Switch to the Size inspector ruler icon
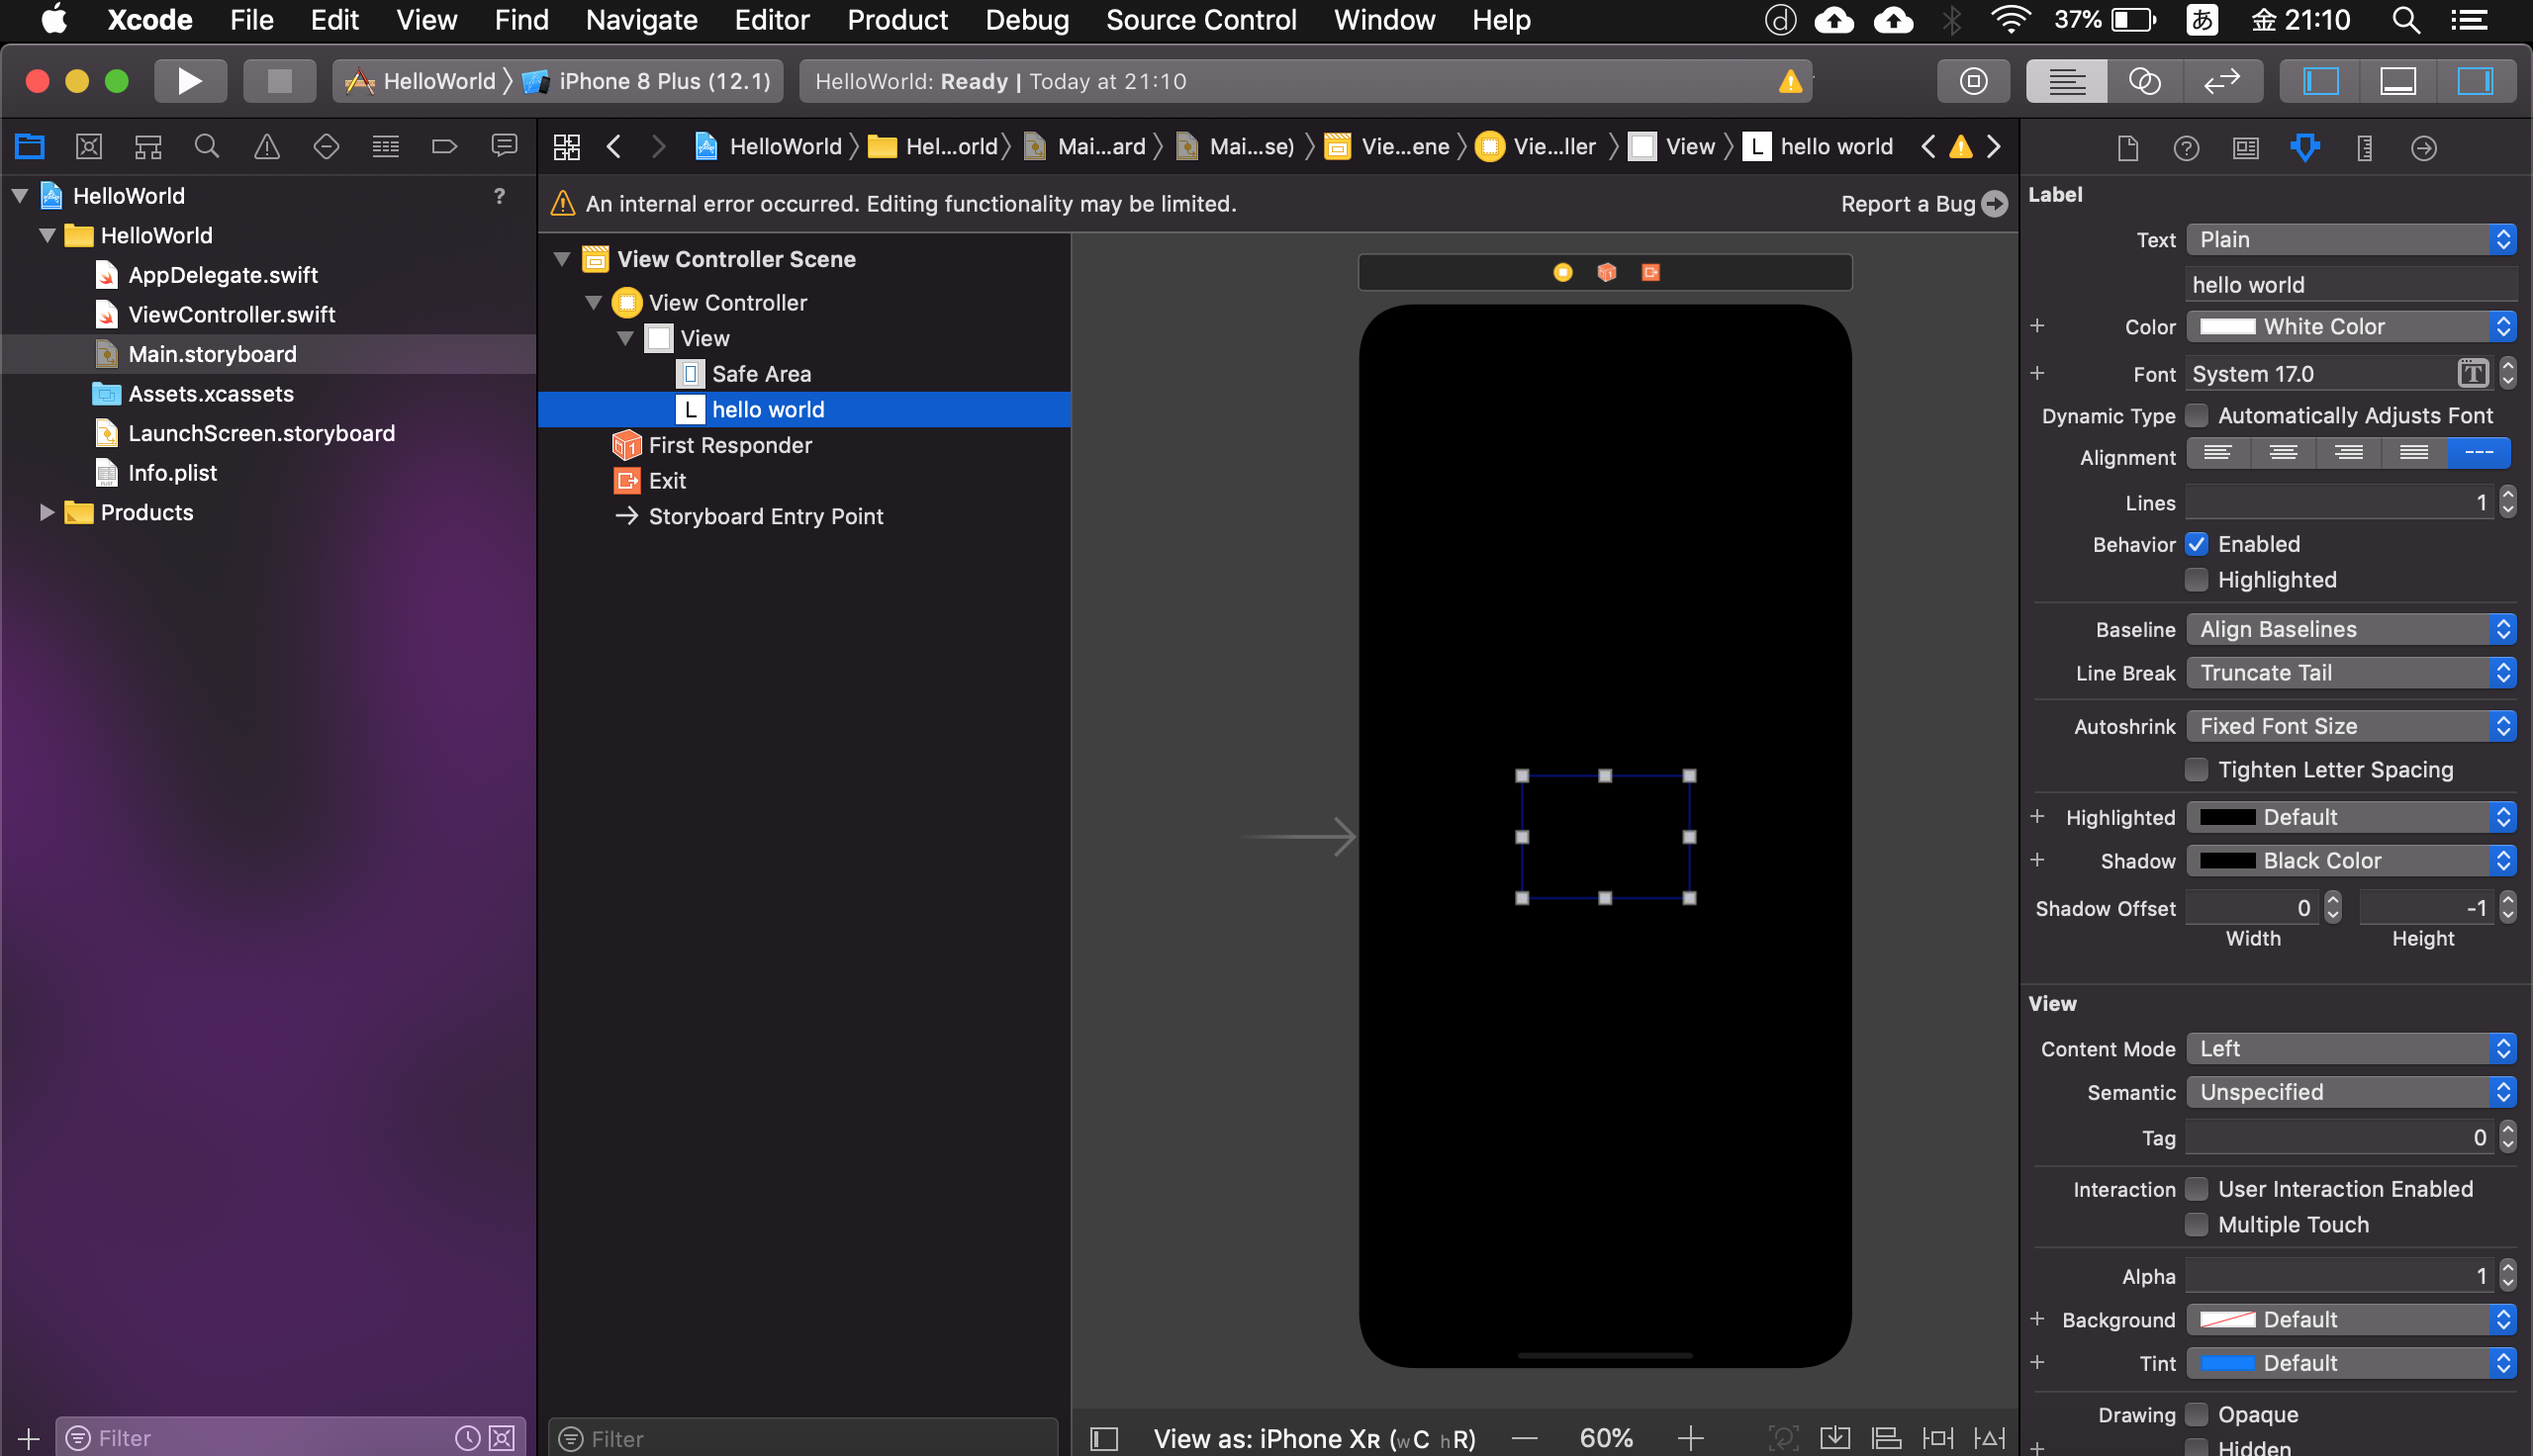Viewport: 2533px width, 1456px height. pos(2364,147)
